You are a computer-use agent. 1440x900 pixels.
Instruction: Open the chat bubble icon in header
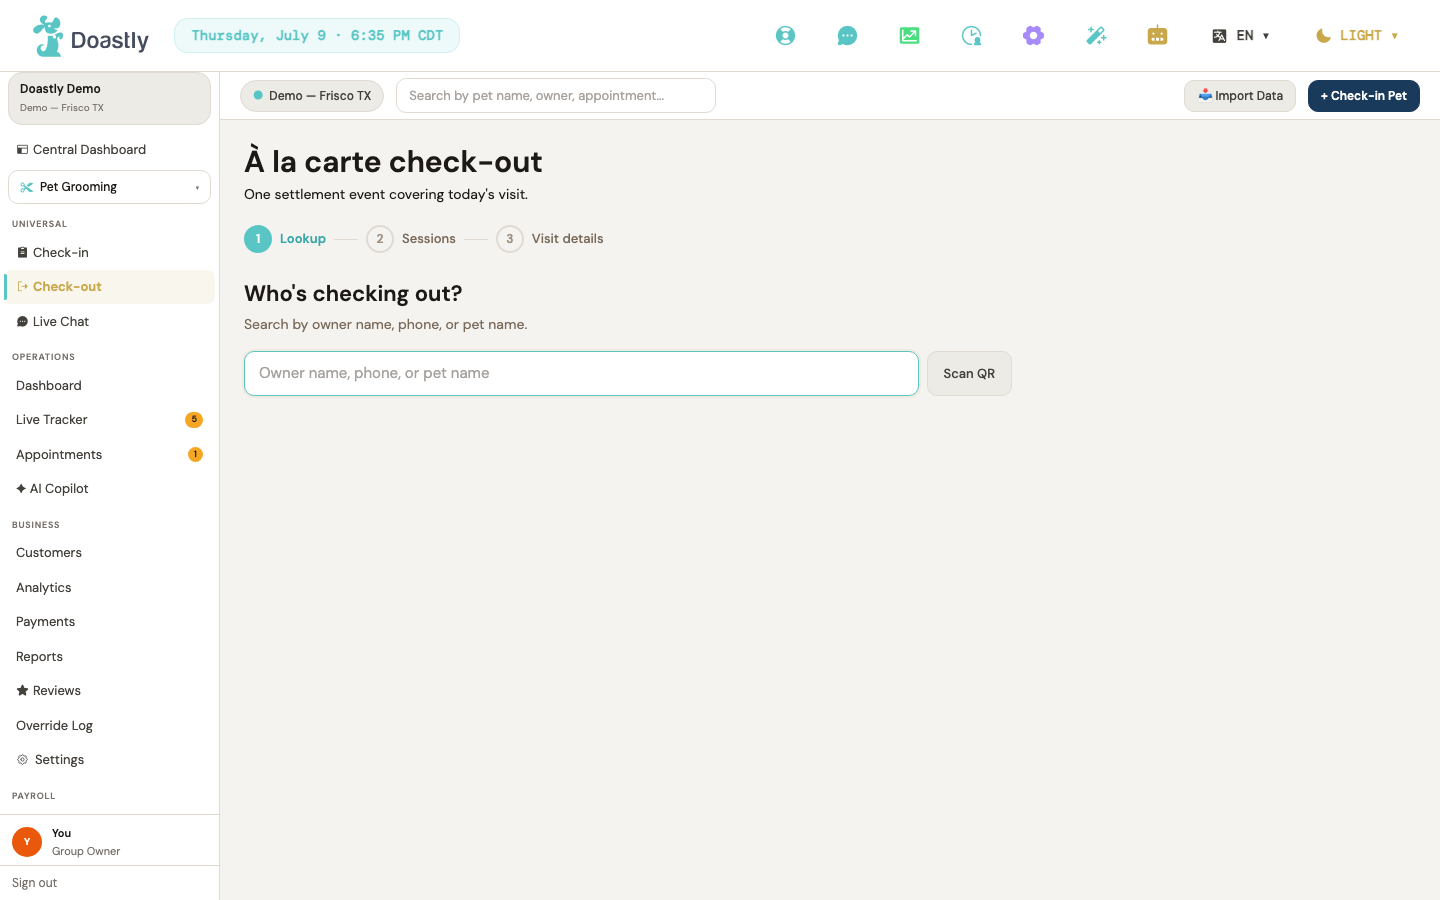(847, 36)
